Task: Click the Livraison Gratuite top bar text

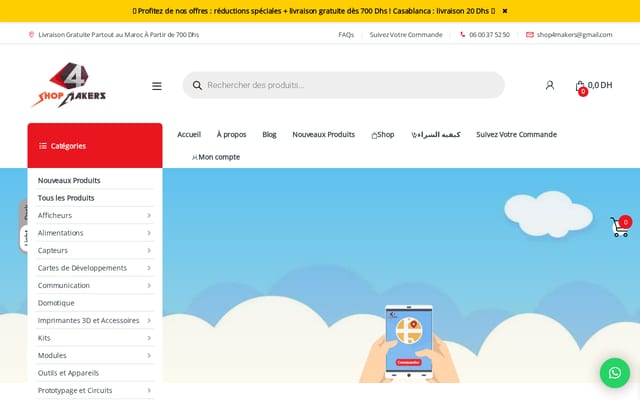Action: pyautogui.click(x=118, y=35)
